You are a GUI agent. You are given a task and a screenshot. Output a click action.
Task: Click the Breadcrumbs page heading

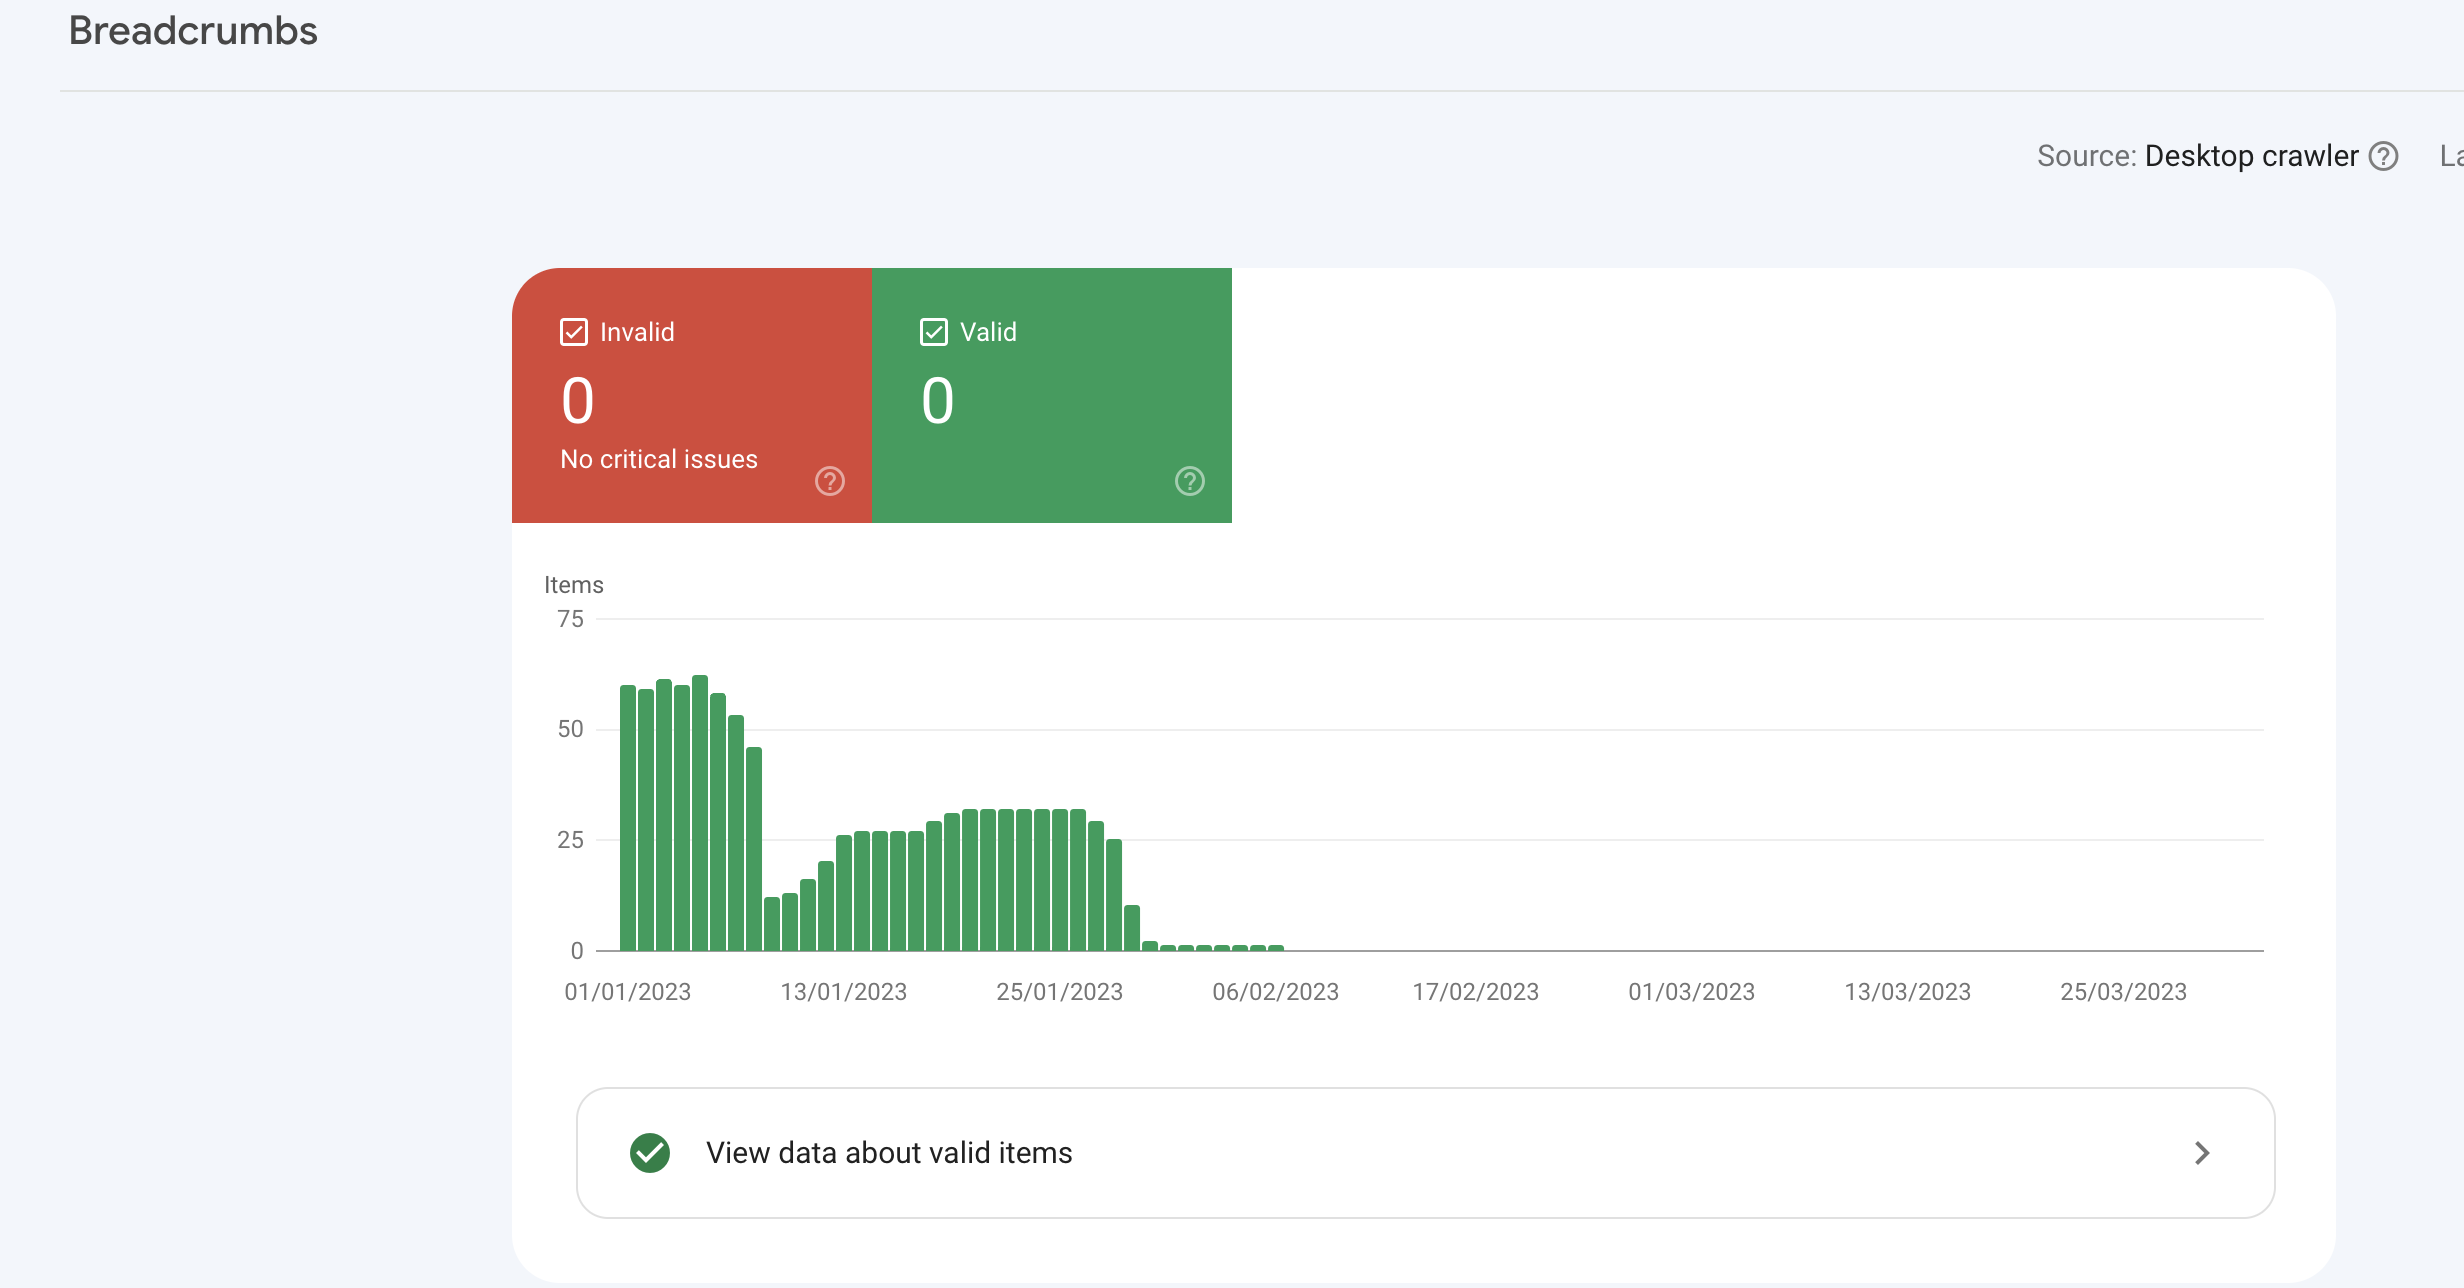pos(193,31)
